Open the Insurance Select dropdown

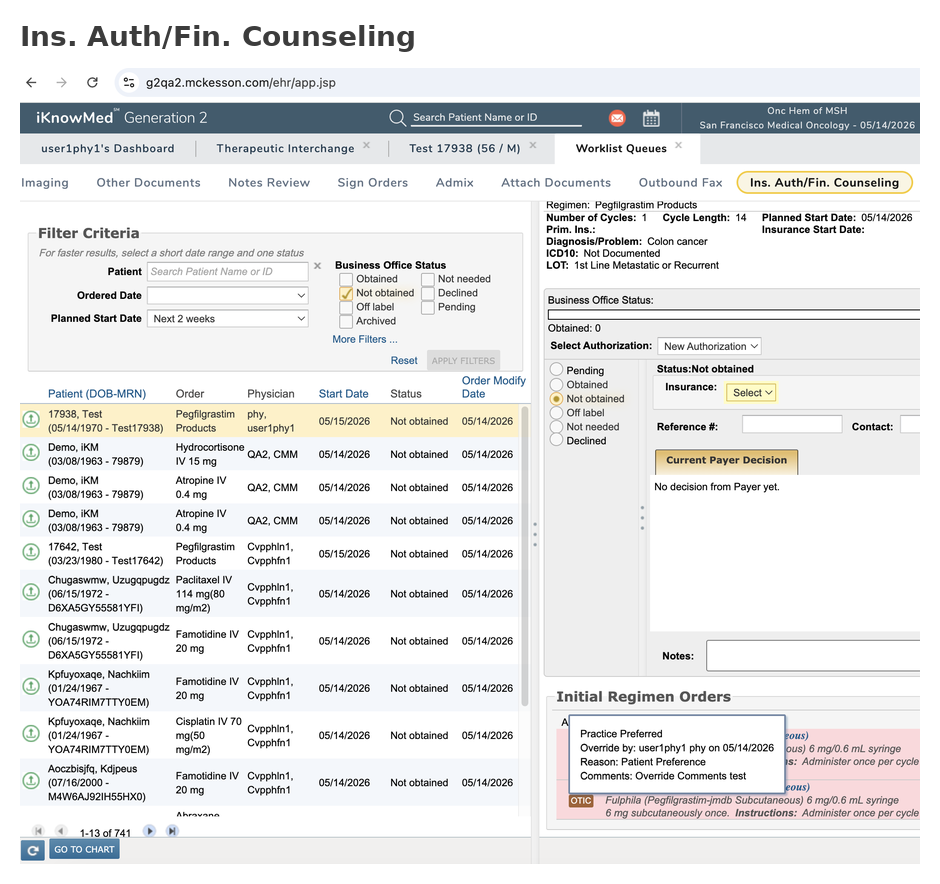[751, 393]
